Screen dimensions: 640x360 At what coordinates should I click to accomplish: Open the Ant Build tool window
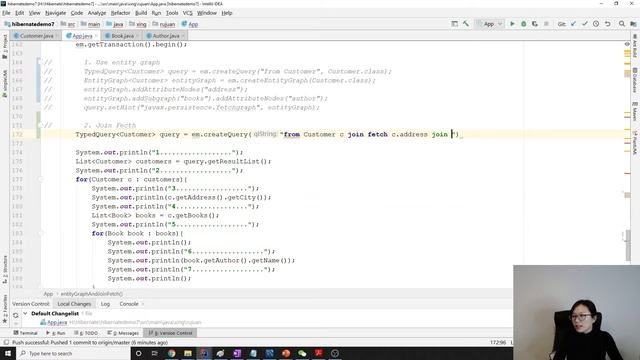coord(635,45)
